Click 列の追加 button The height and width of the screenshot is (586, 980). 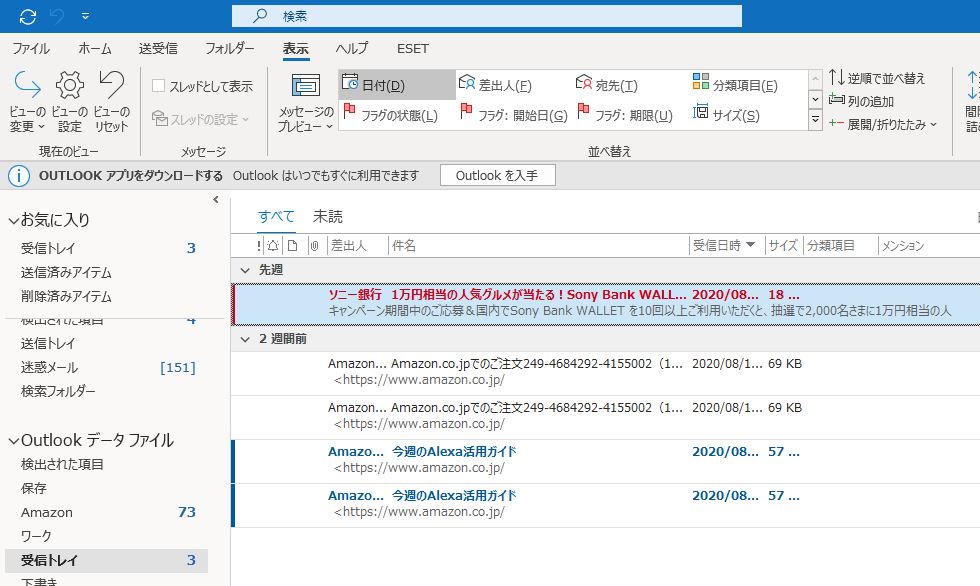861,101
